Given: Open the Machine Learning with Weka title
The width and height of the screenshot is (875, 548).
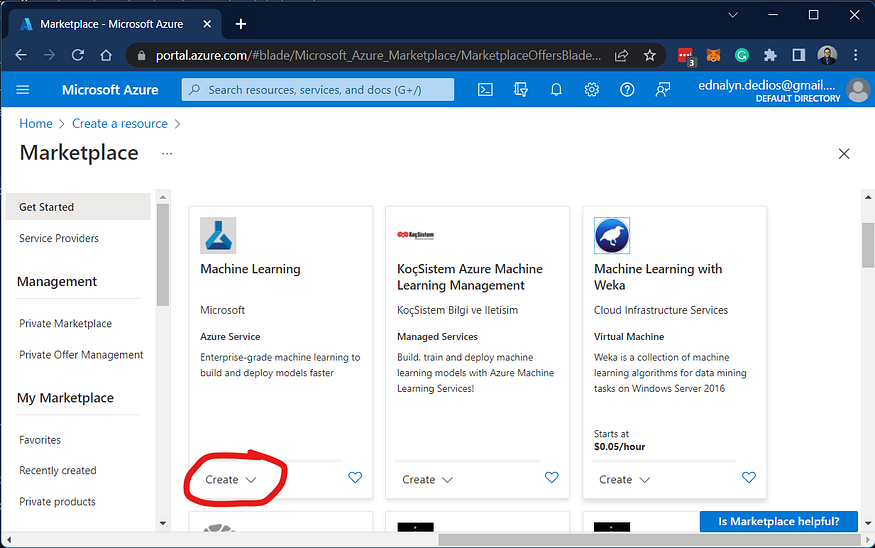Looking at the screenshot, I should point(658,277).
